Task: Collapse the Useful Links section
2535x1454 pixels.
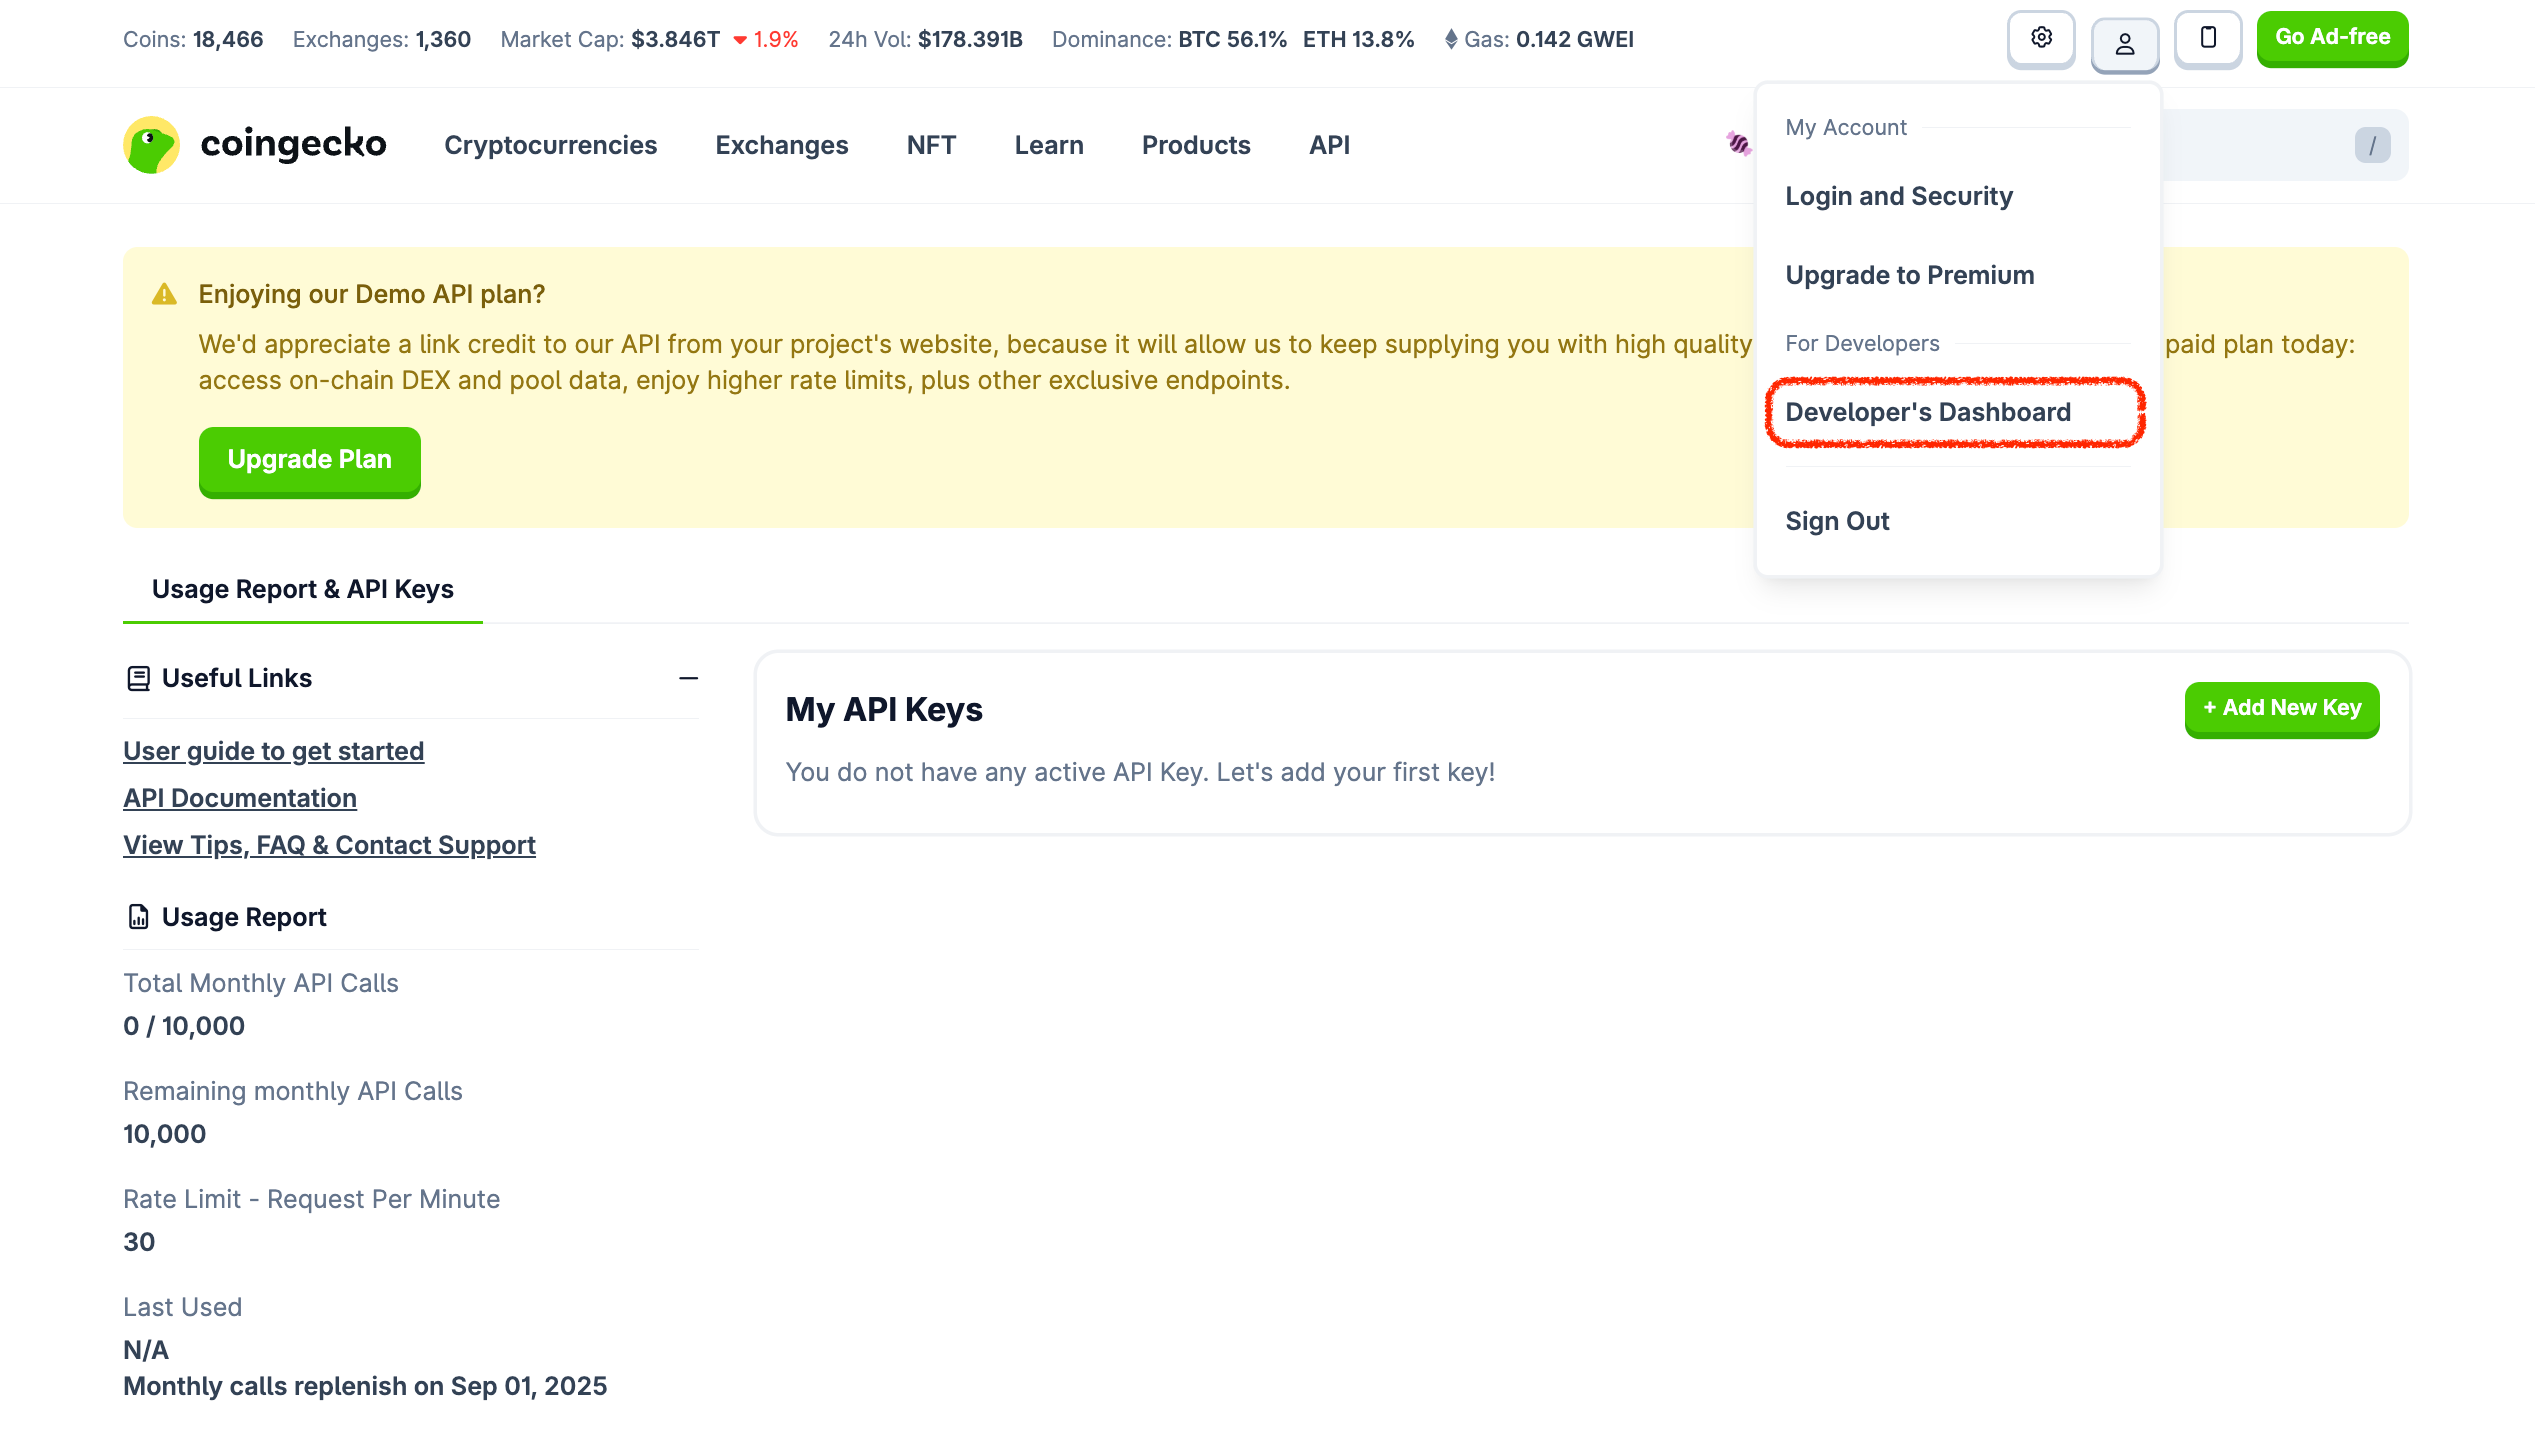Action: pyautogui.click(x=688, y=679)
